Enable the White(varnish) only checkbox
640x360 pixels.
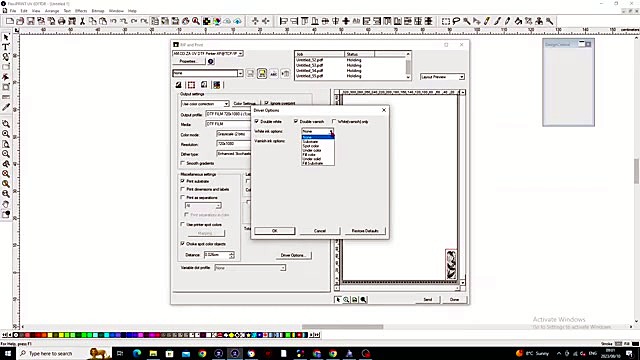pyautogui.click(x=334, y=121)
